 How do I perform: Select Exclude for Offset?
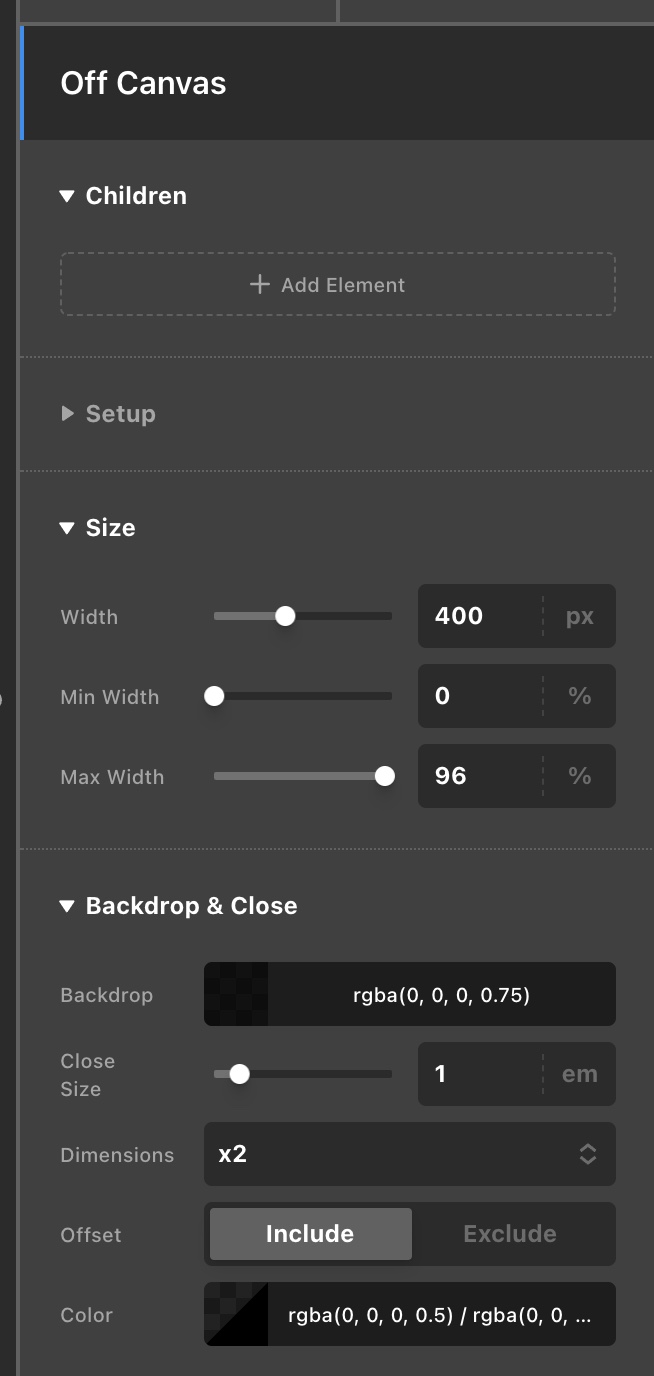(510, 1234)
